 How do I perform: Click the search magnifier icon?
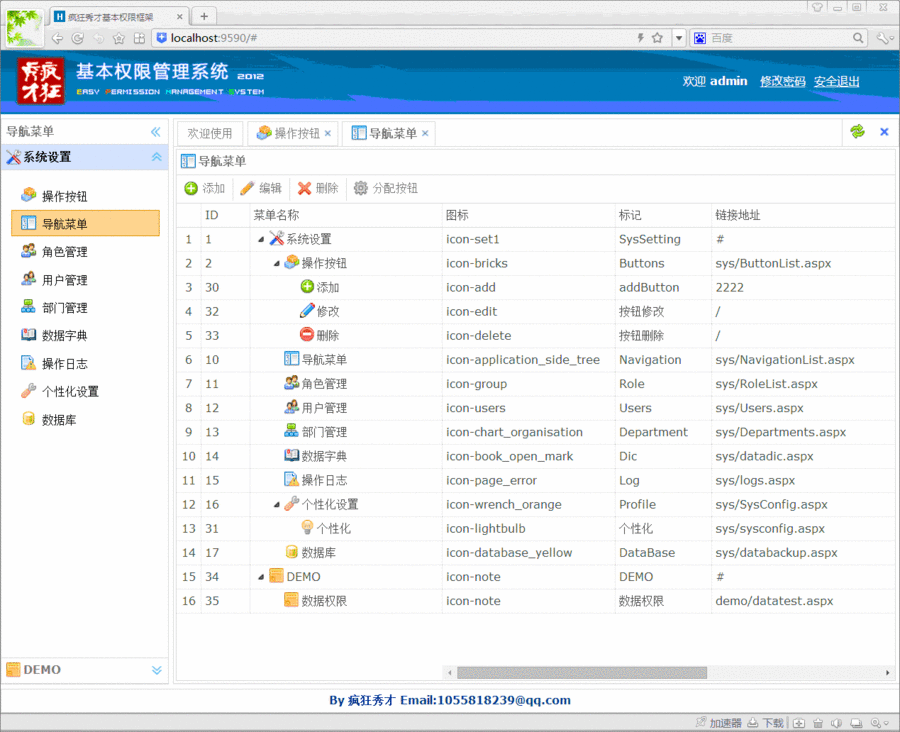click(858, 38)
